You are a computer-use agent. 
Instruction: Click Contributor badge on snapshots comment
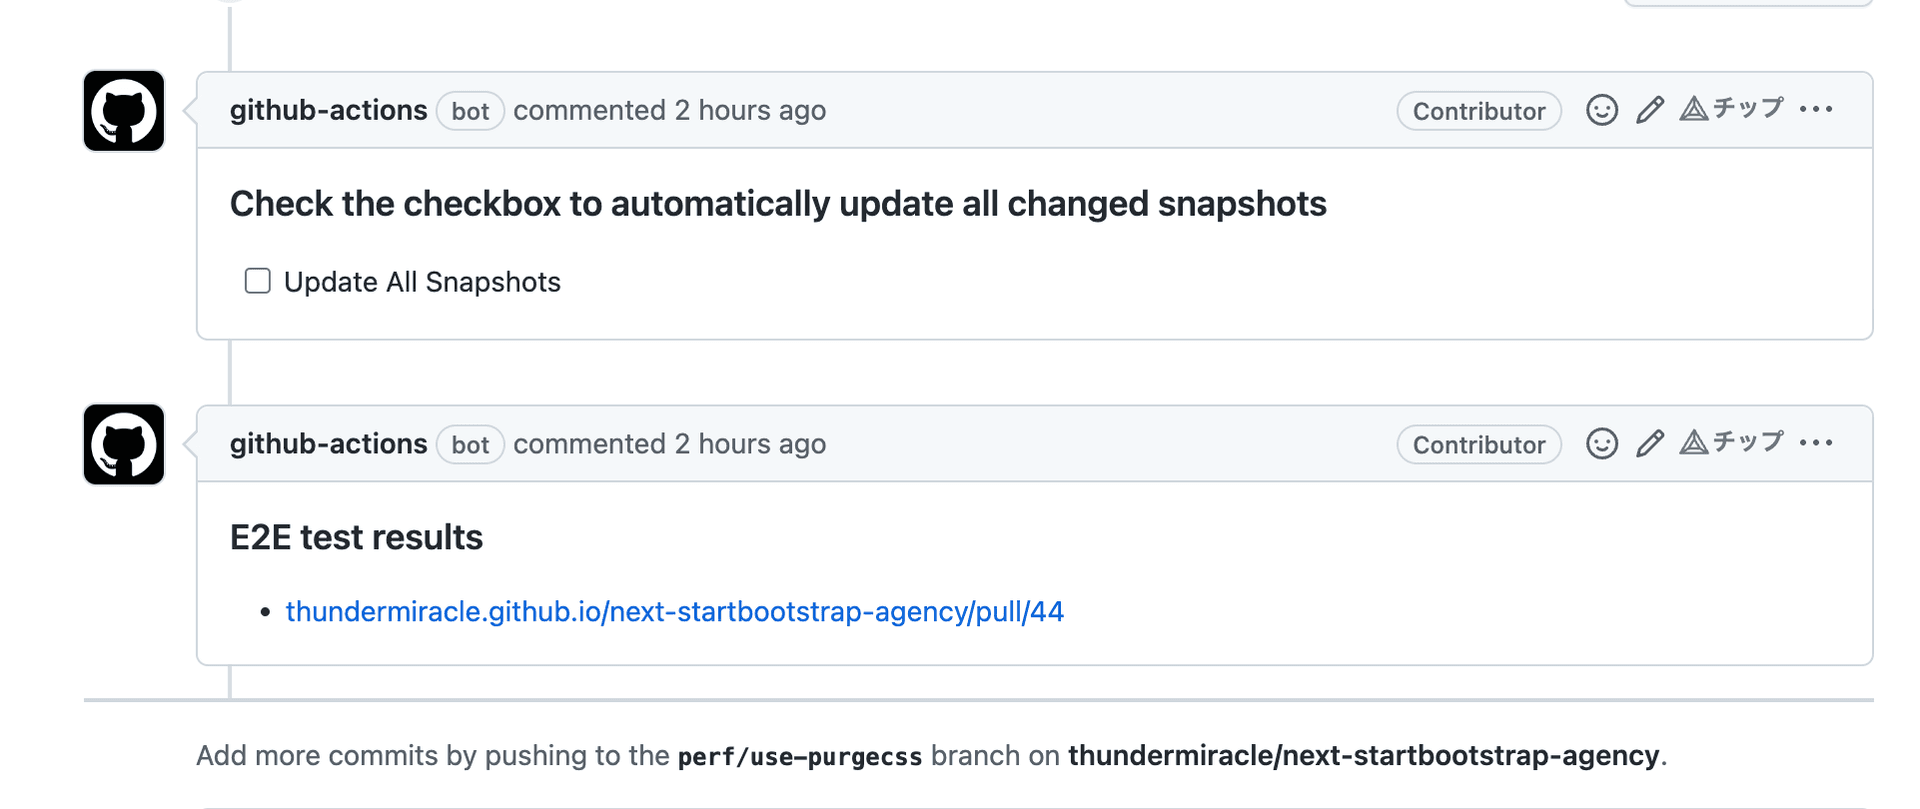[x=1478, y=111]
